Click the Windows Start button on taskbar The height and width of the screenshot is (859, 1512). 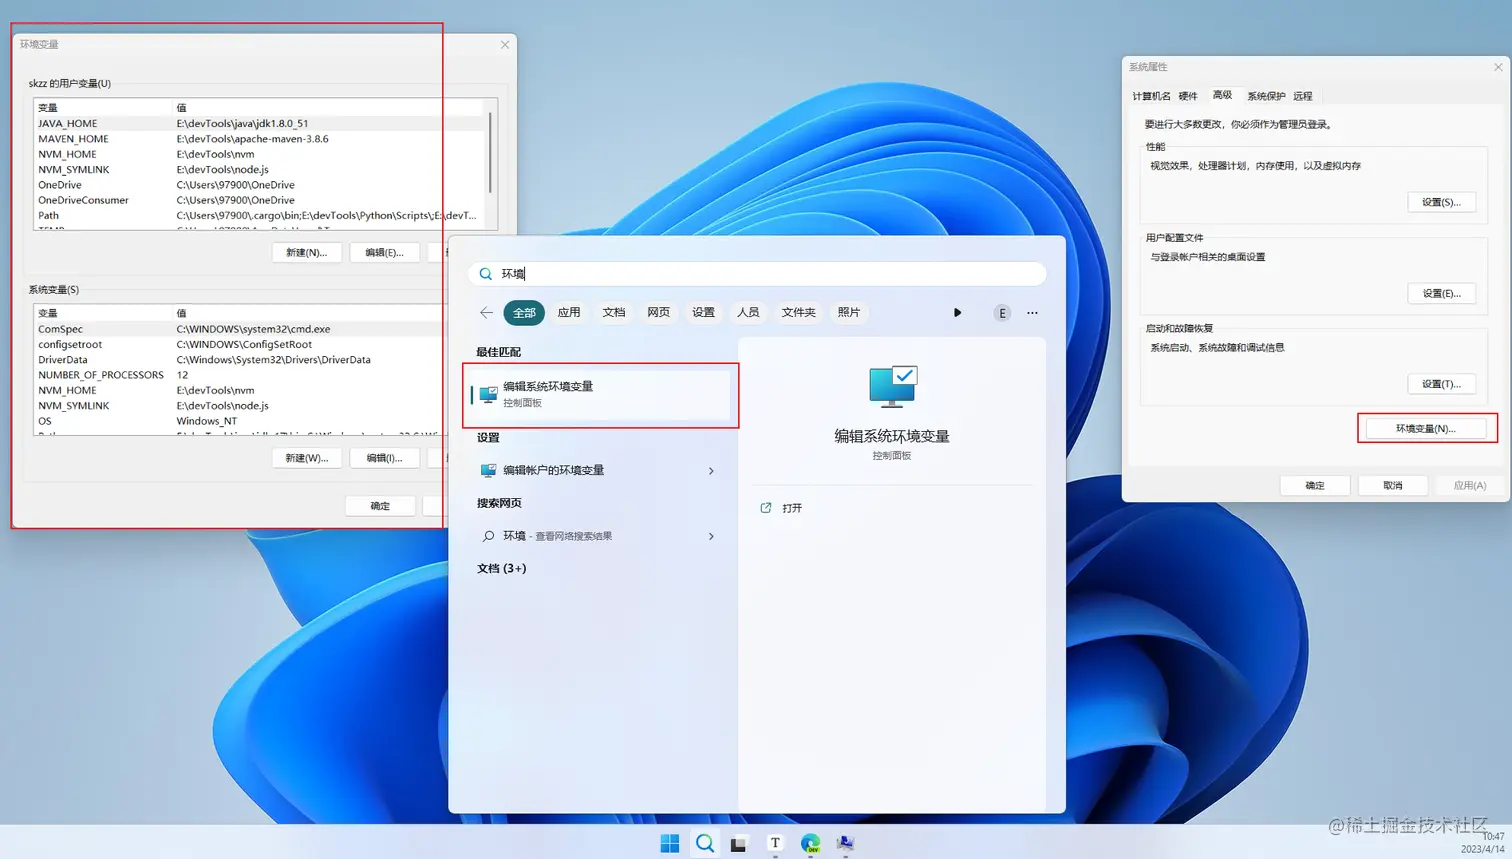point(670,843)
